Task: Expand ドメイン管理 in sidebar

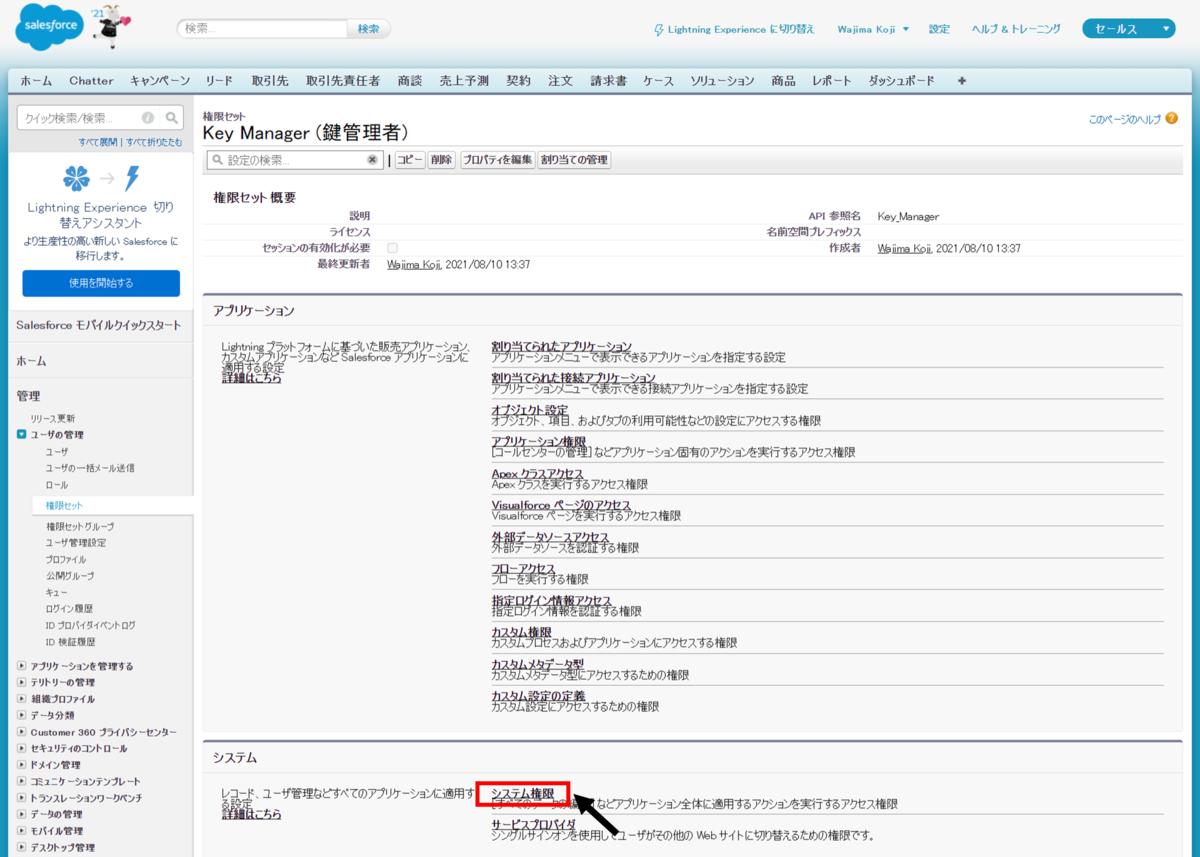Action: (x=22, y=765)
